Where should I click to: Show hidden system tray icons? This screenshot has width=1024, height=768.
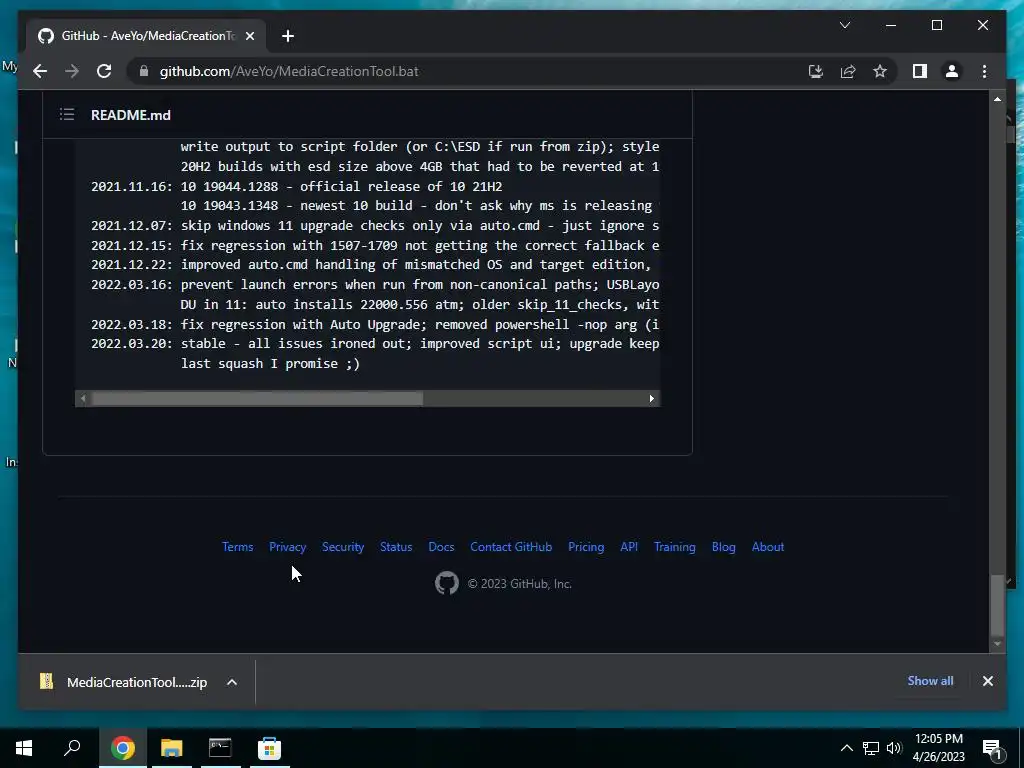[x=846, y=748]
